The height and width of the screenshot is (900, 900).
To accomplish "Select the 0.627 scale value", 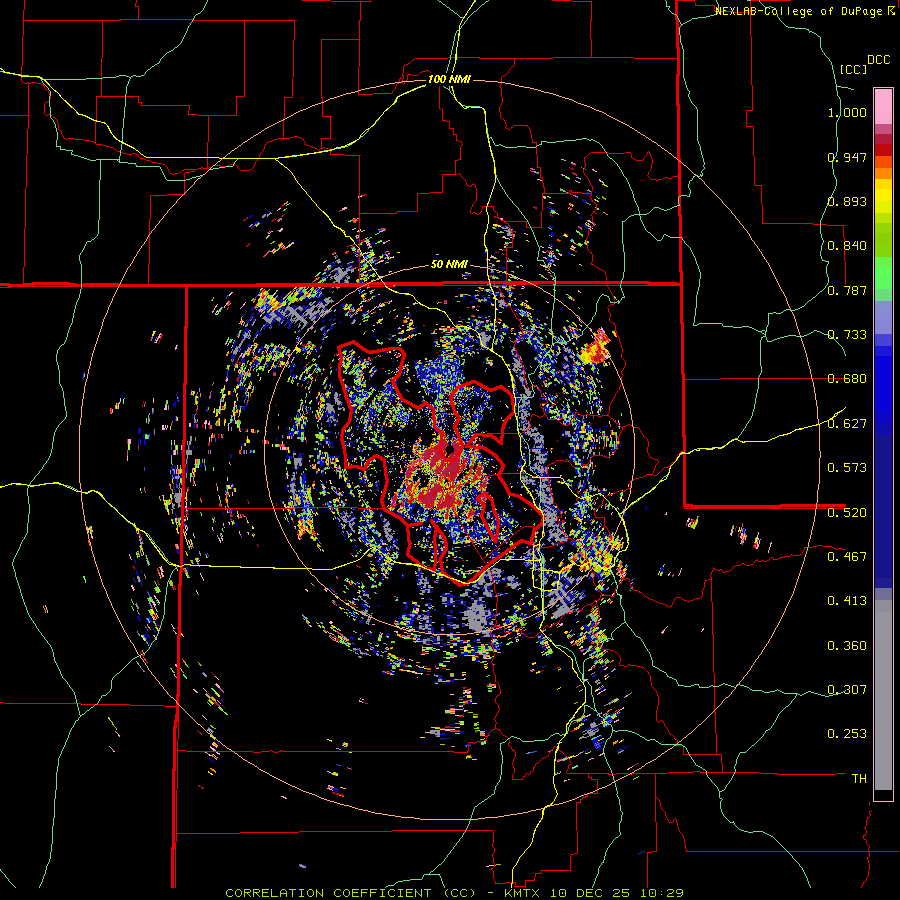I will (x=847, y=424).
